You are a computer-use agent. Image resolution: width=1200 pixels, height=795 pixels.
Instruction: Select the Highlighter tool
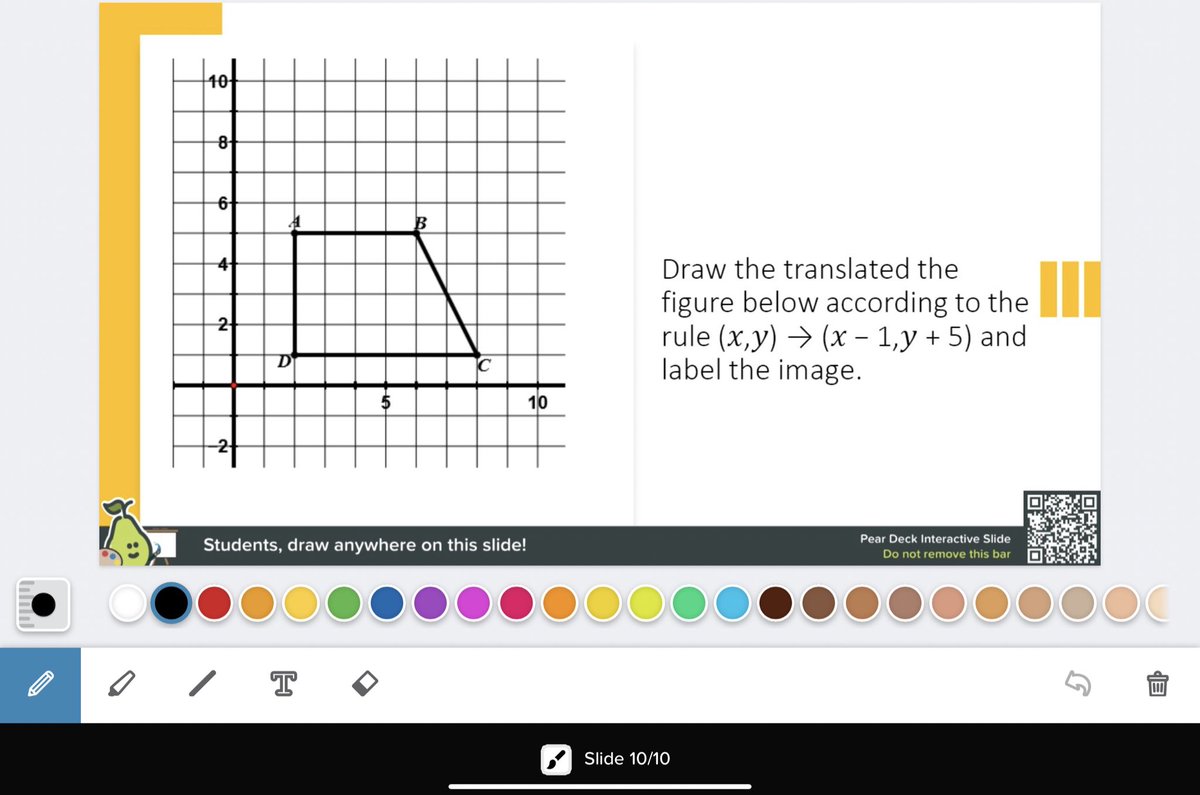click(x=122, y=685)
